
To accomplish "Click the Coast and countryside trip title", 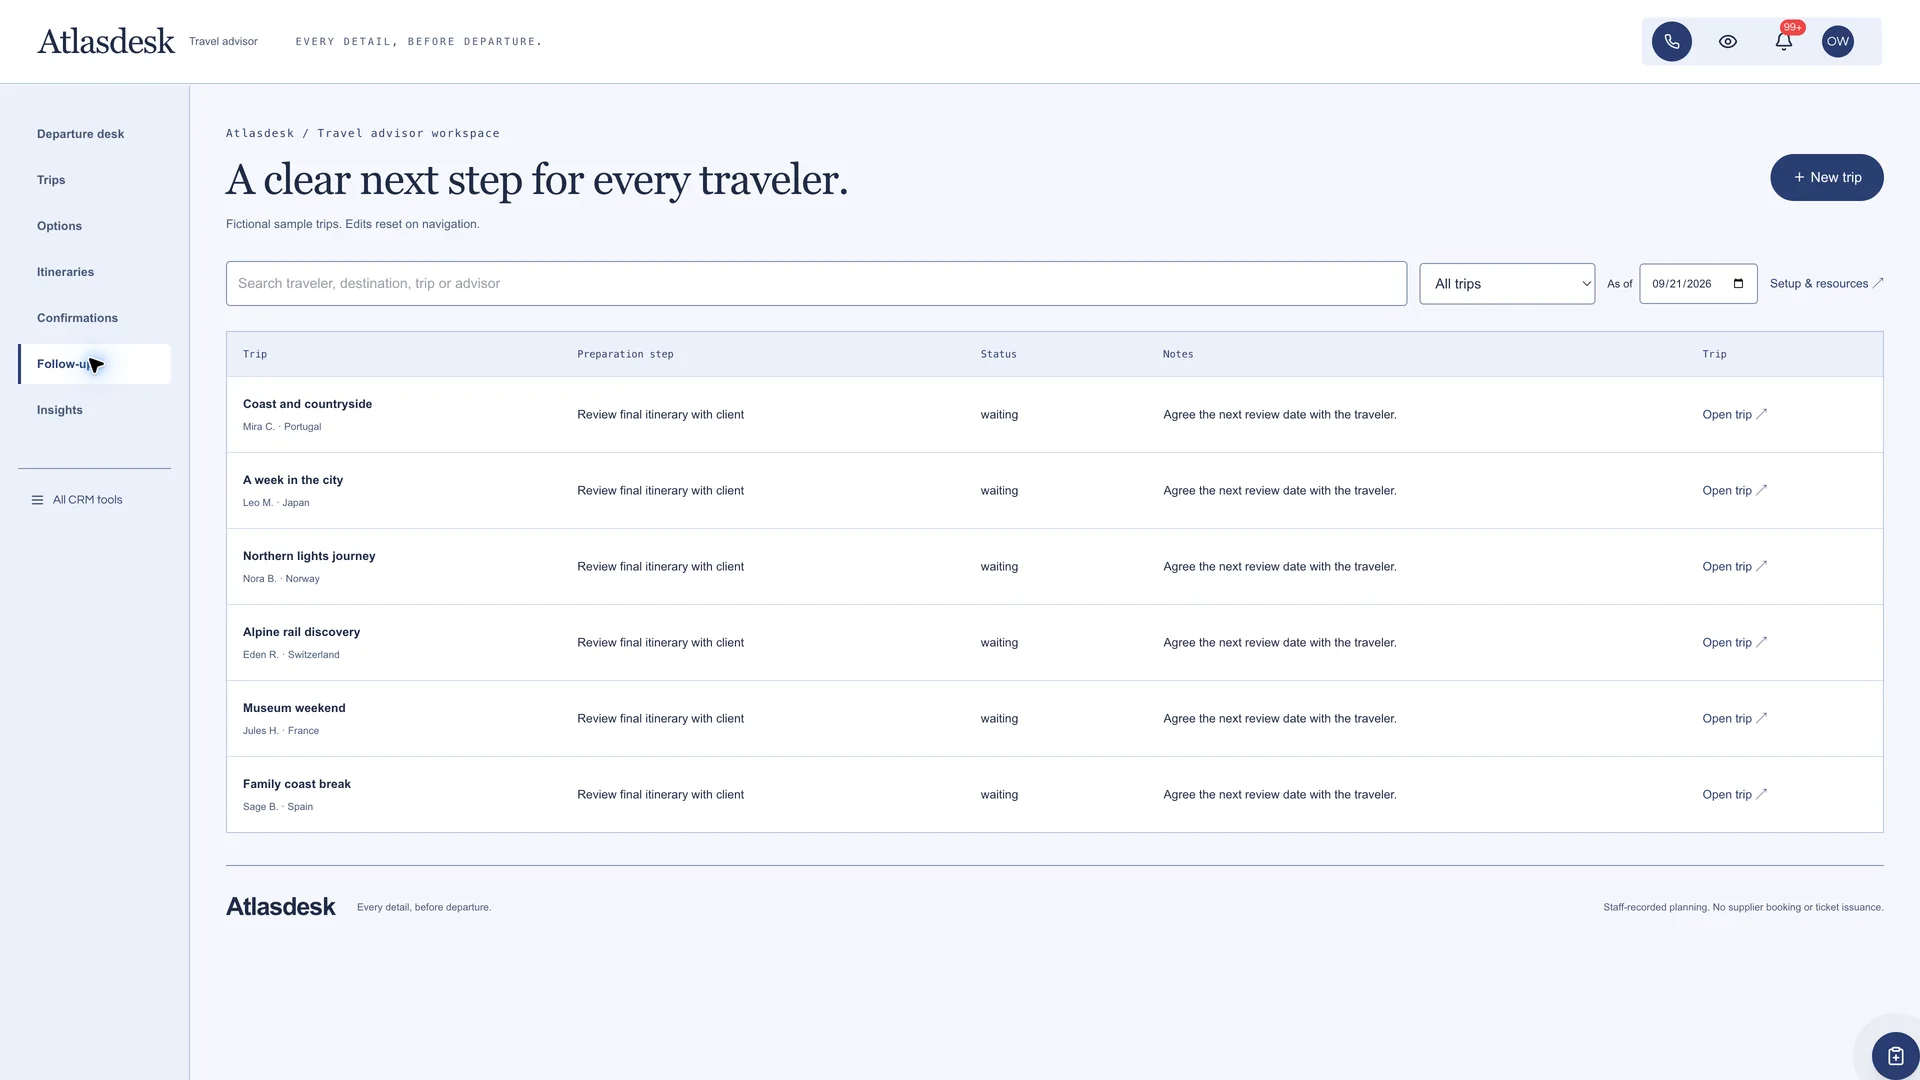I will tap(307, 404).
